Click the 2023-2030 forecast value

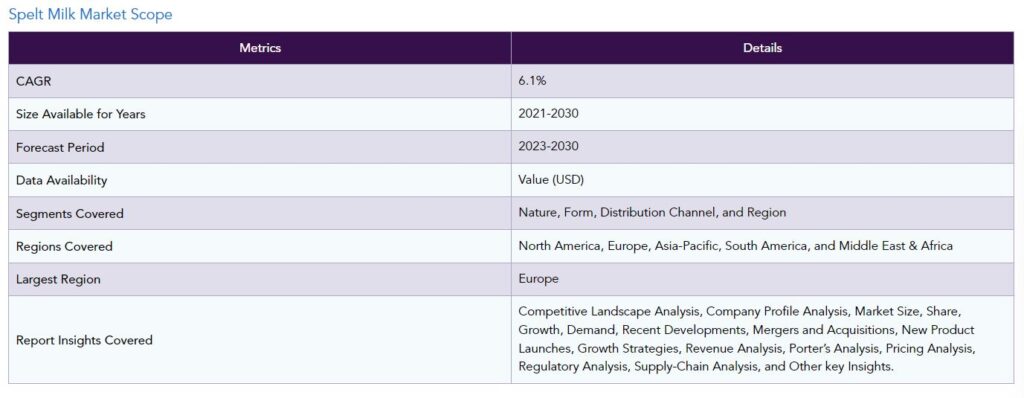pyautogui.click(x=549, y=147)
